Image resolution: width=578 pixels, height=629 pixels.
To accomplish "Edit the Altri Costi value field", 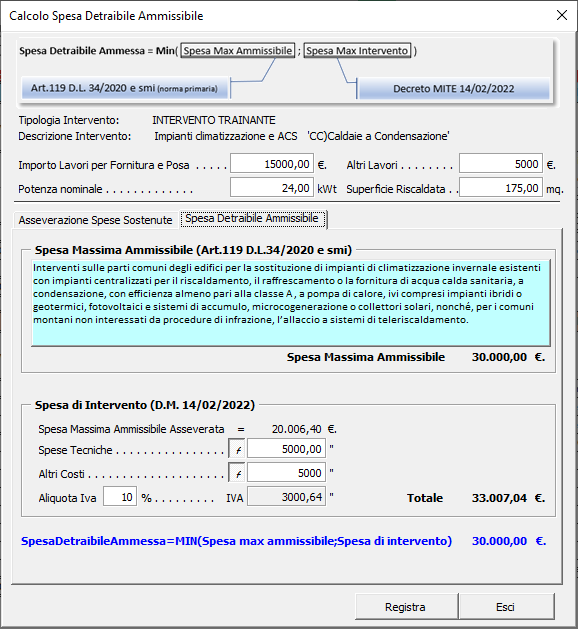I will point(286,473).
